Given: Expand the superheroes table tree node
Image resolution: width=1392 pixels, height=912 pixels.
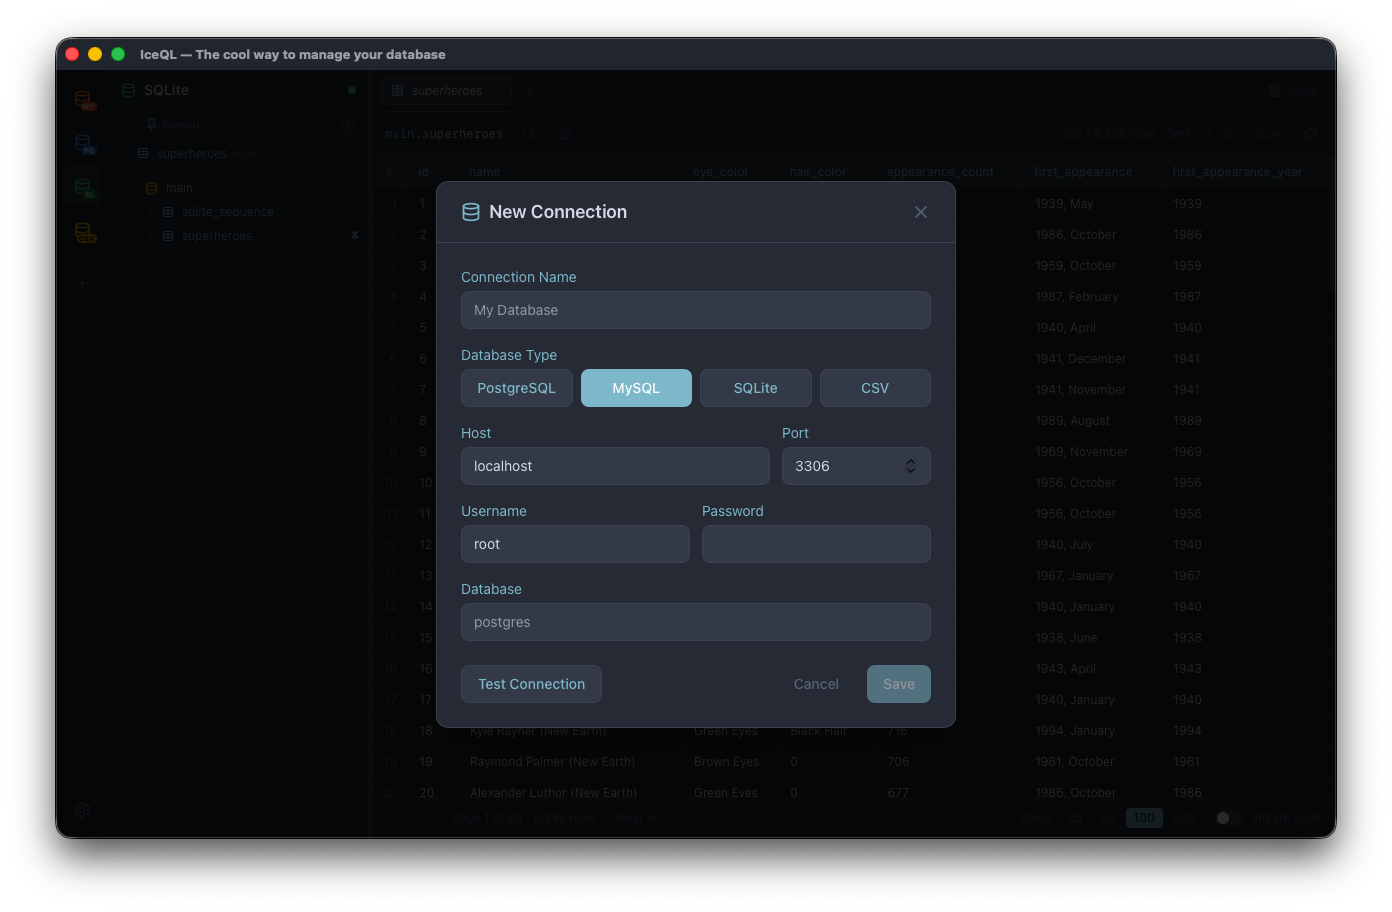Looking at the screenshot, I should click(x=151, y=236).
